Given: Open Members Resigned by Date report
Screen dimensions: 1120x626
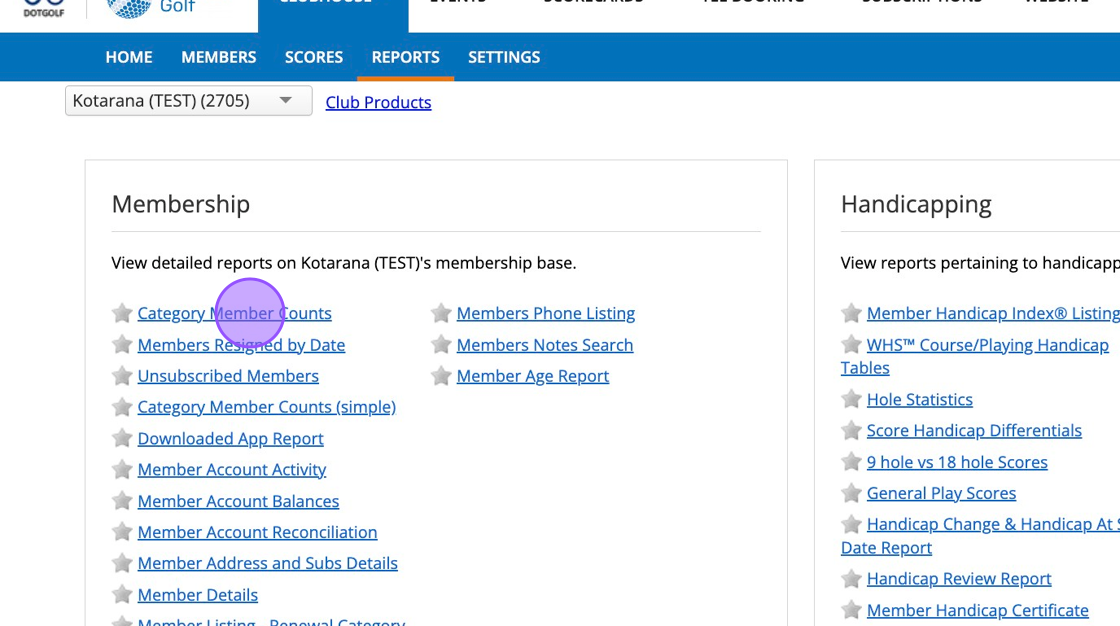Looking at the screenshot, I should [x=241, y=344].
